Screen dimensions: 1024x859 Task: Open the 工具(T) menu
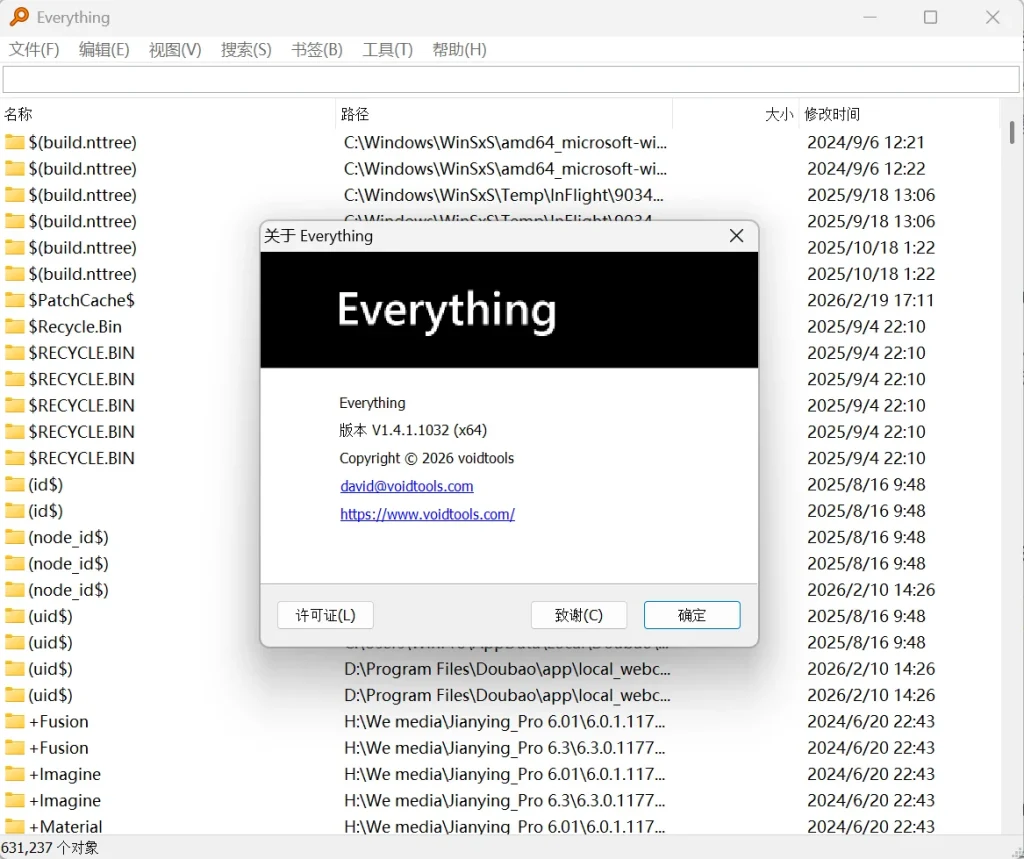coord(387,49)
